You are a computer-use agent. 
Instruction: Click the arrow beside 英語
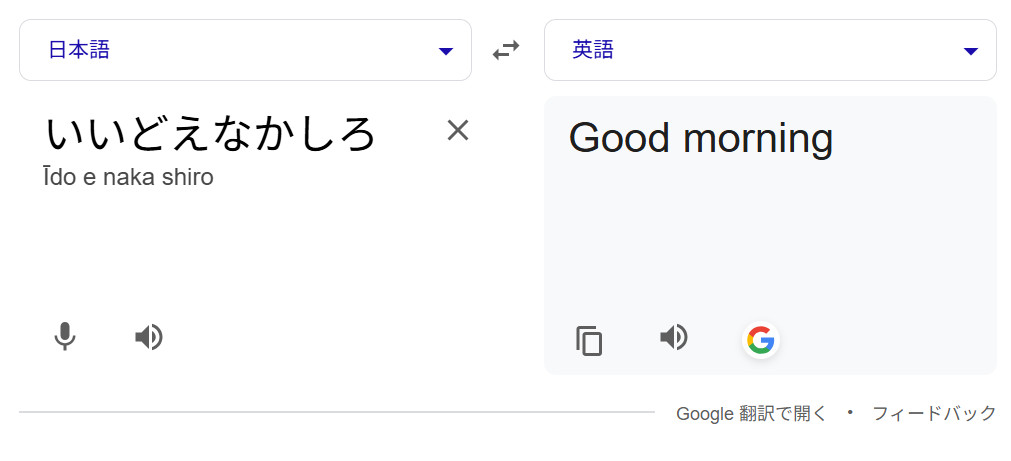970,51
